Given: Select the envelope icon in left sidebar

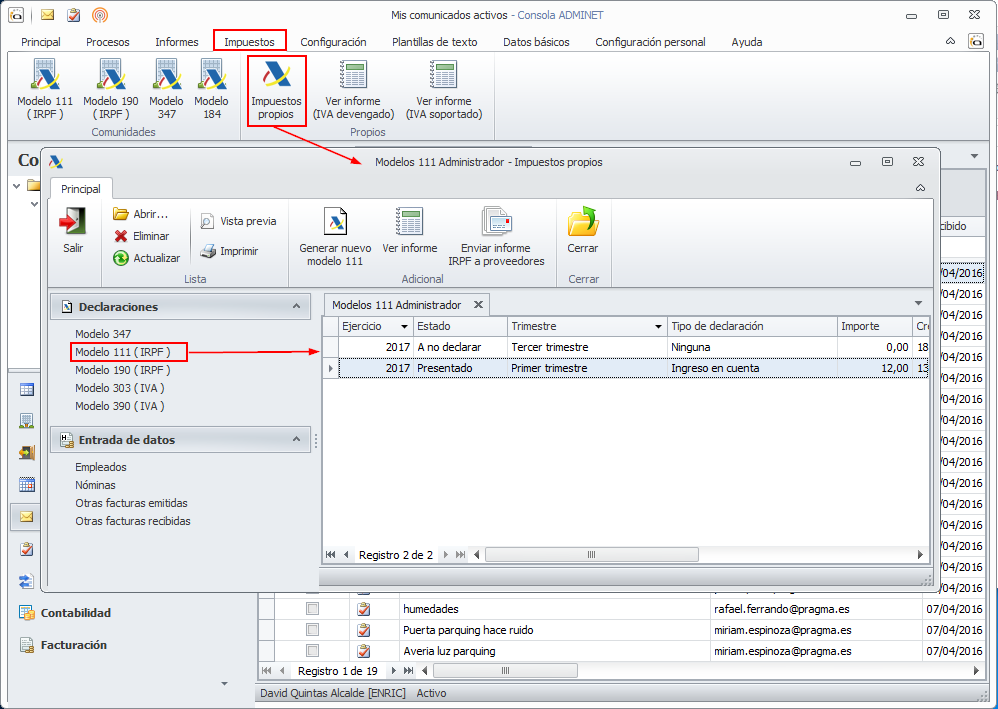Looking at the screenshot, I should 26,517.
